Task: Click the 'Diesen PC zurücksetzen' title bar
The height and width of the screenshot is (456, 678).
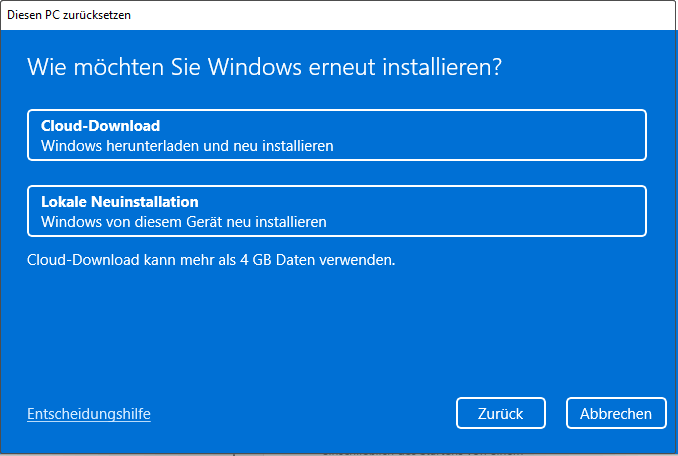Action: click(70, 15)
